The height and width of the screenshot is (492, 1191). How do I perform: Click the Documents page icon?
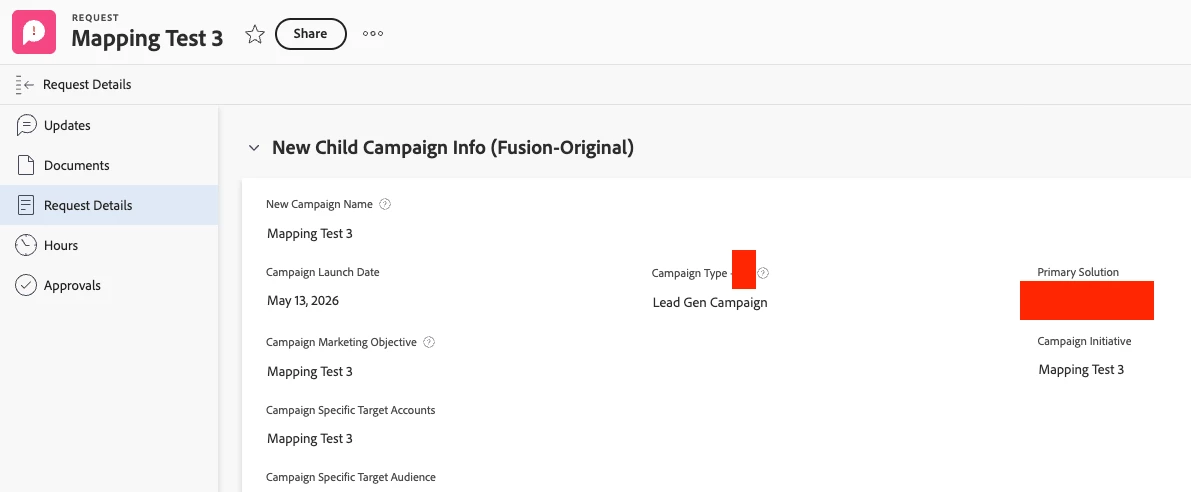coord(27,165)
